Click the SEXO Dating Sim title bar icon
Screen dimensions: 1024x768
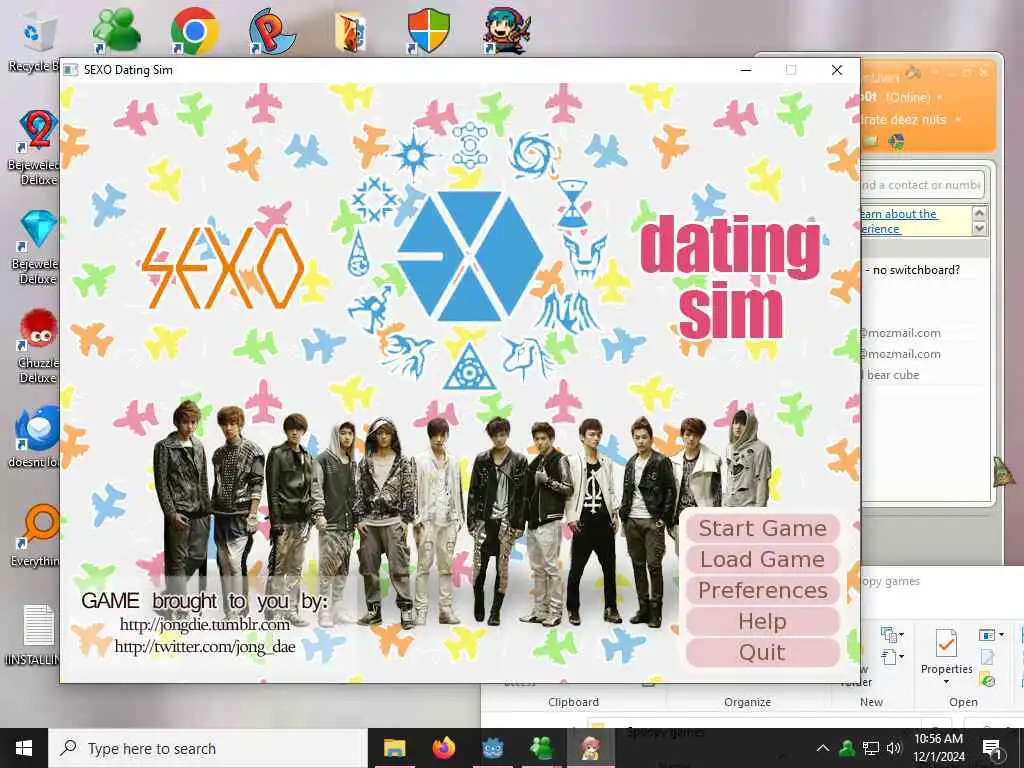point(71,70)
